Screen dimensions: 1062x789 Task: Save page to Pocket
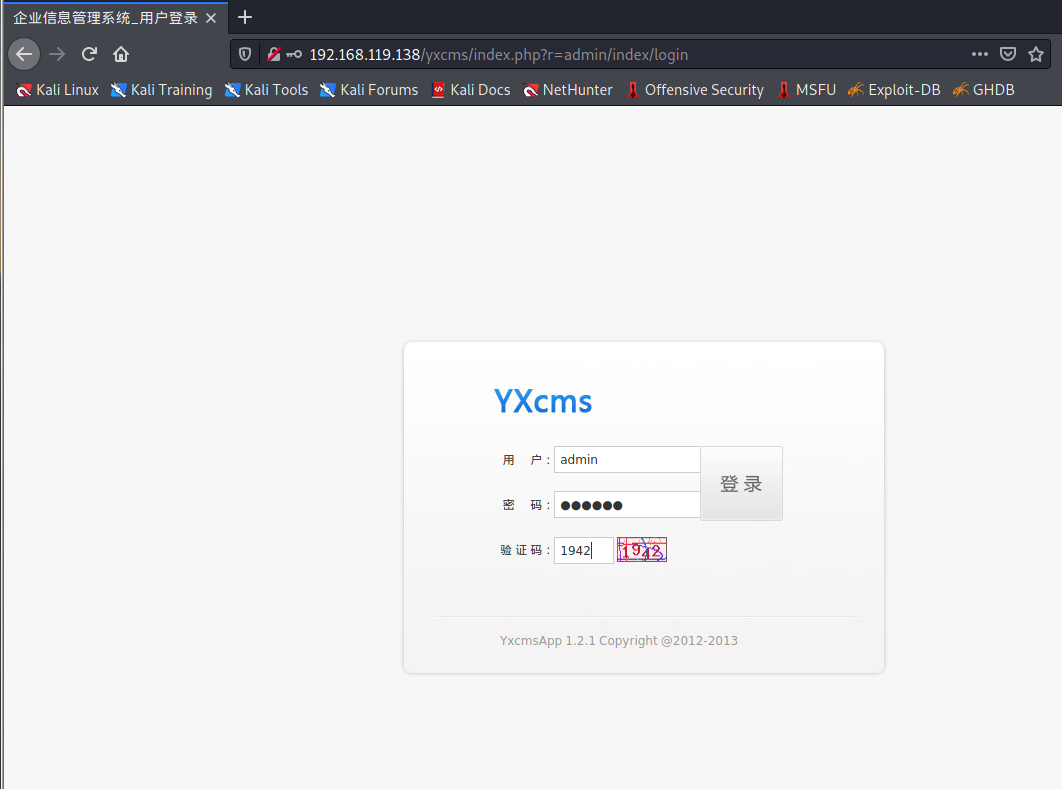coord(1008,54)
